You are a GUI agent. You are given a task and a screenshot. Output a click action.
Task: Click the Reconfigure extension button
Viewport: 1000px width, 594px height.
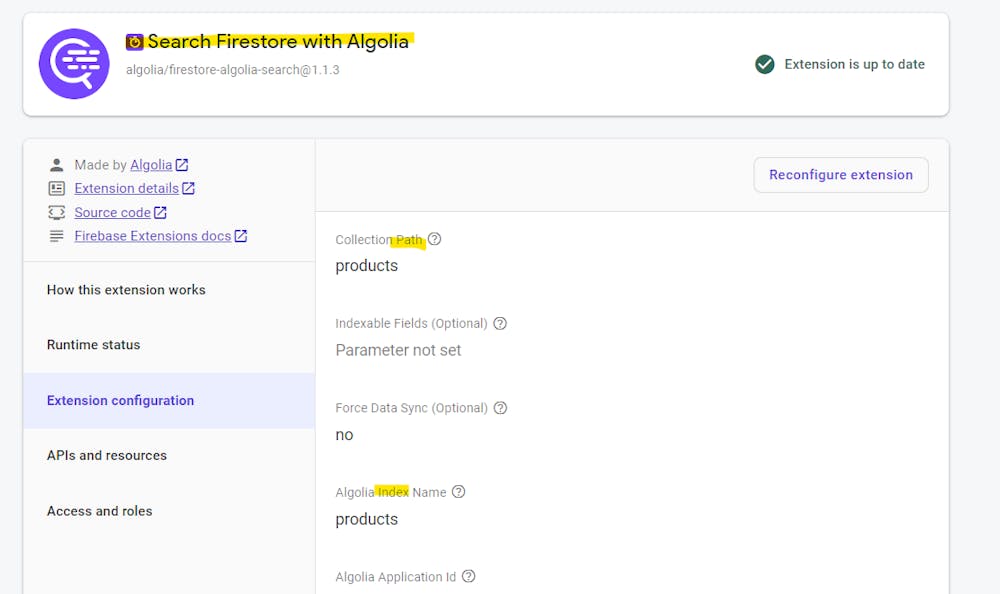(x=840, y=174)
